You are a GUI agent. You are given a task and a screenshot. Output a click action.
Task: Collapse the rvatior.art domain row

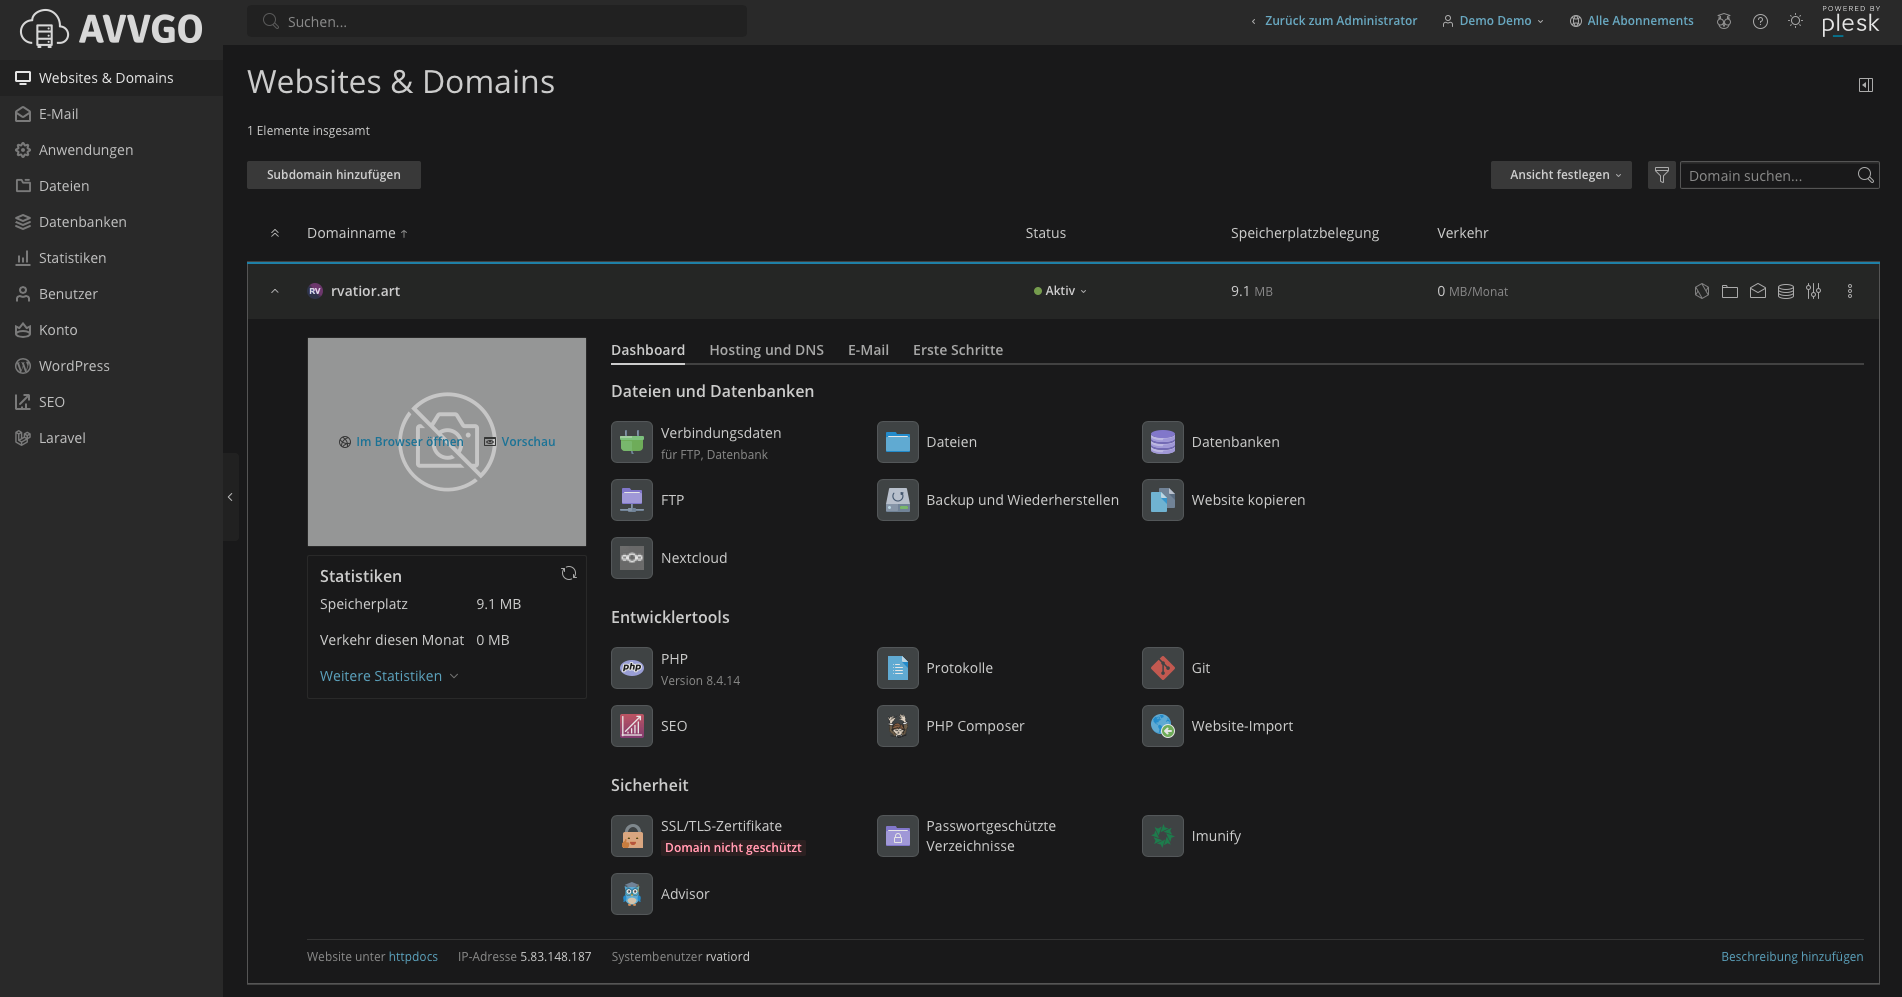tap(275, 291)
